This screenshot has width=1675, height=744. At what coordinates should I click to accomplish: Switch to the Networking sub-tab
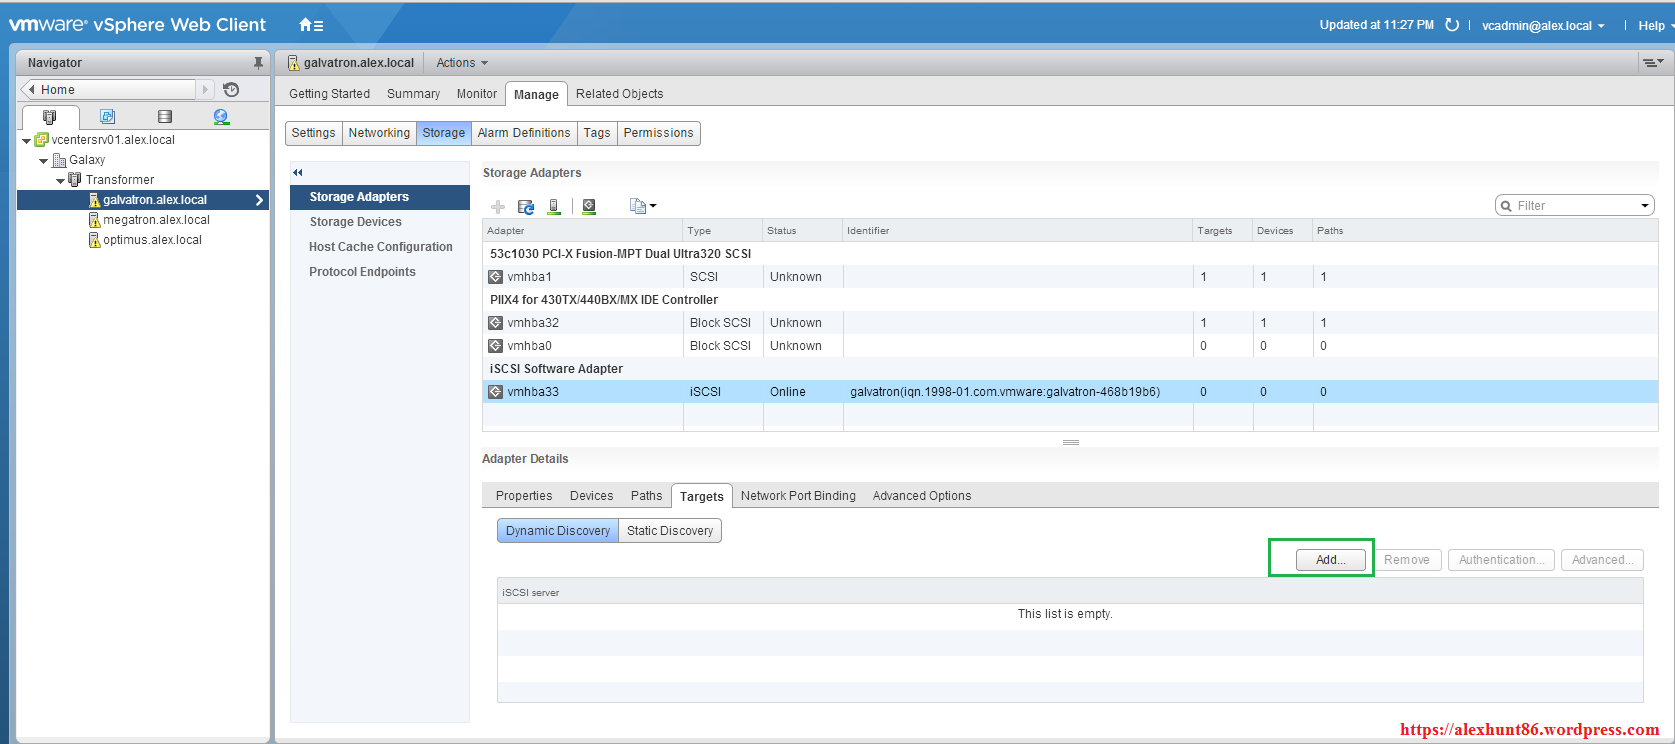click(x=379, y=133)
